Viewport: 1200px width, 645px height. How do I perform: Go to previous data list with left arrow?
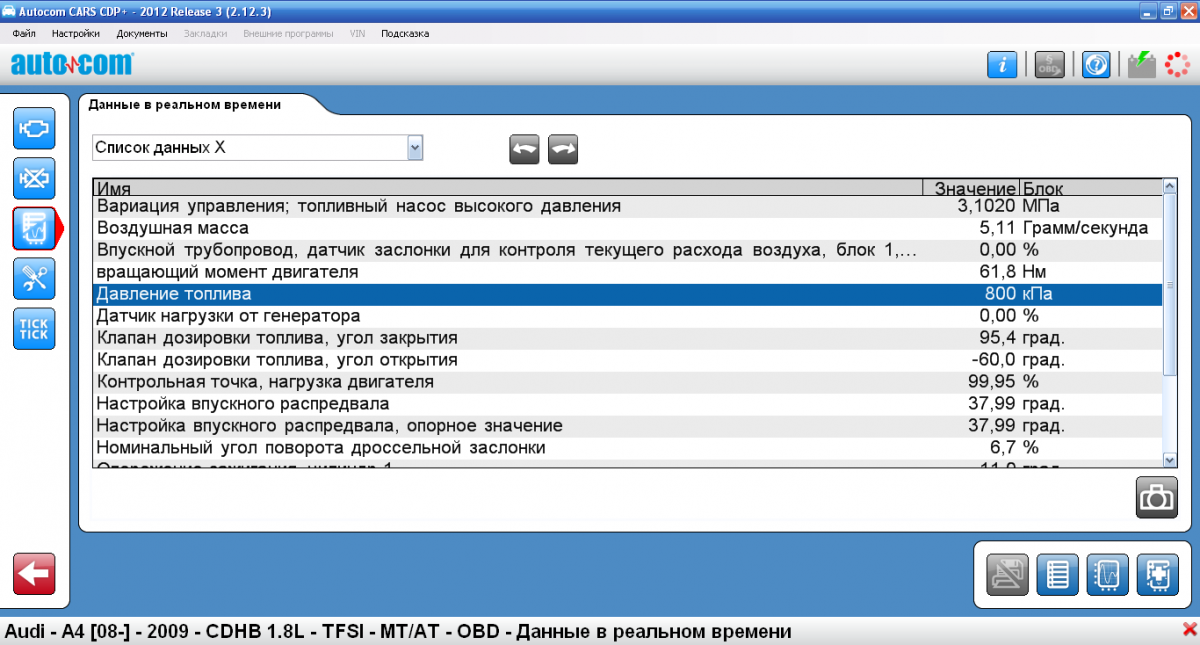click(525, 149)
